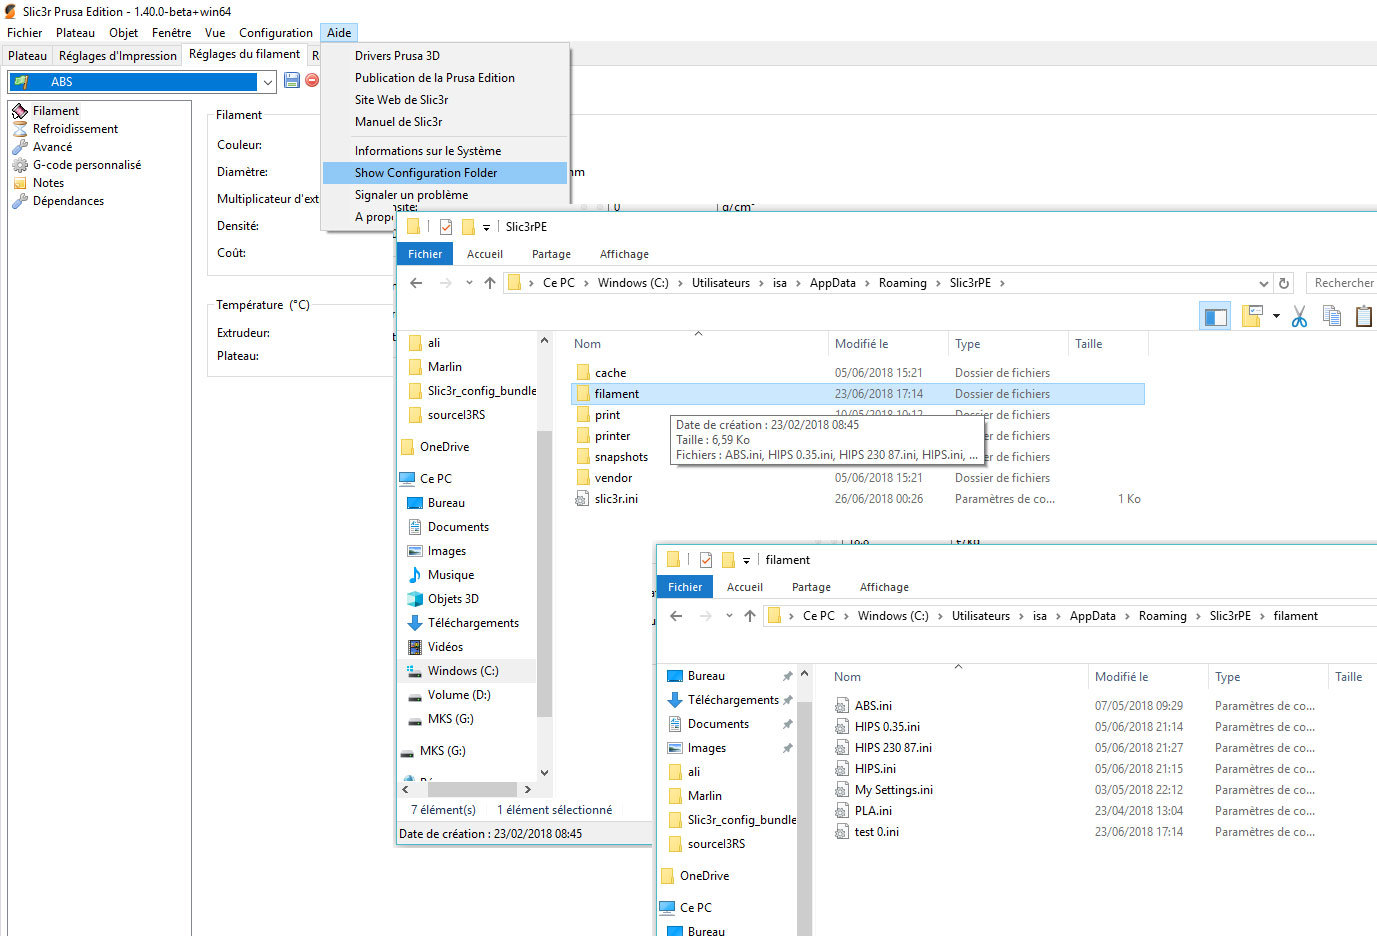Click the copy icon in Slic3rPE window toolbar
This screenshot has height=936, width=1377.
click(x=1332, y=317)
